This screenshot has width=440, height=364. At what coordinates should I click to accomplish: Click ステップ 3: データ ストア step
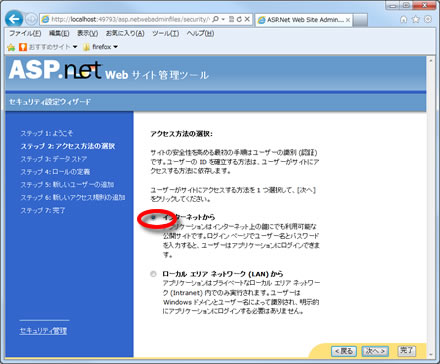54,159
